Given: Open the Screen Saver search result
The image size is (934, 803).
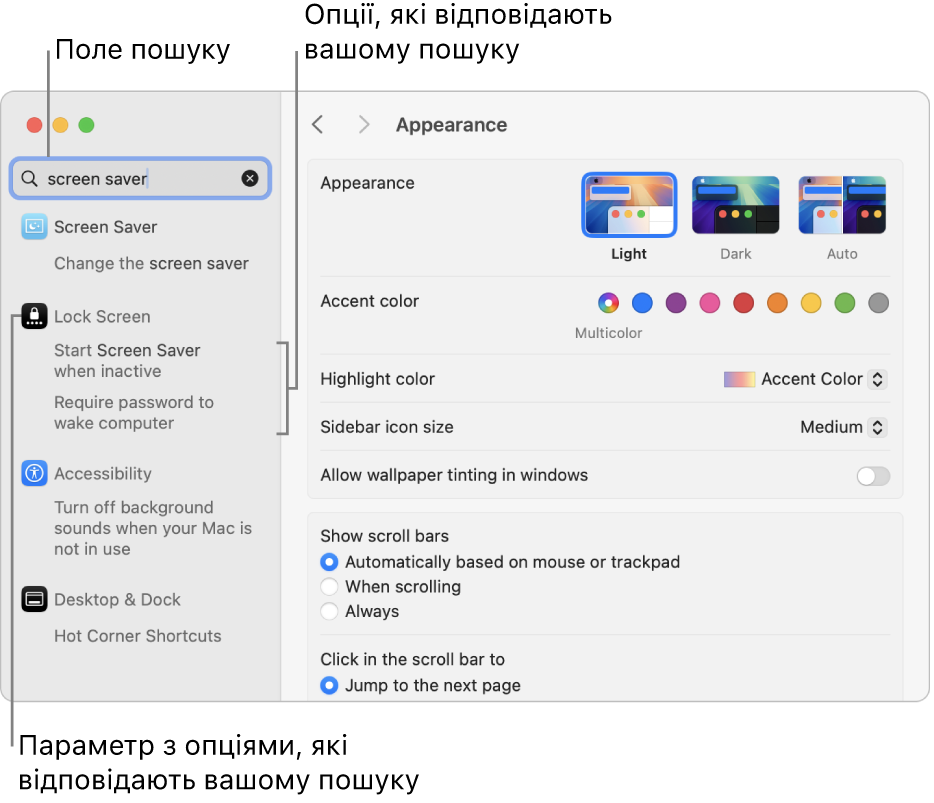Looking at the screenshot, I should (x=105, y=227).
